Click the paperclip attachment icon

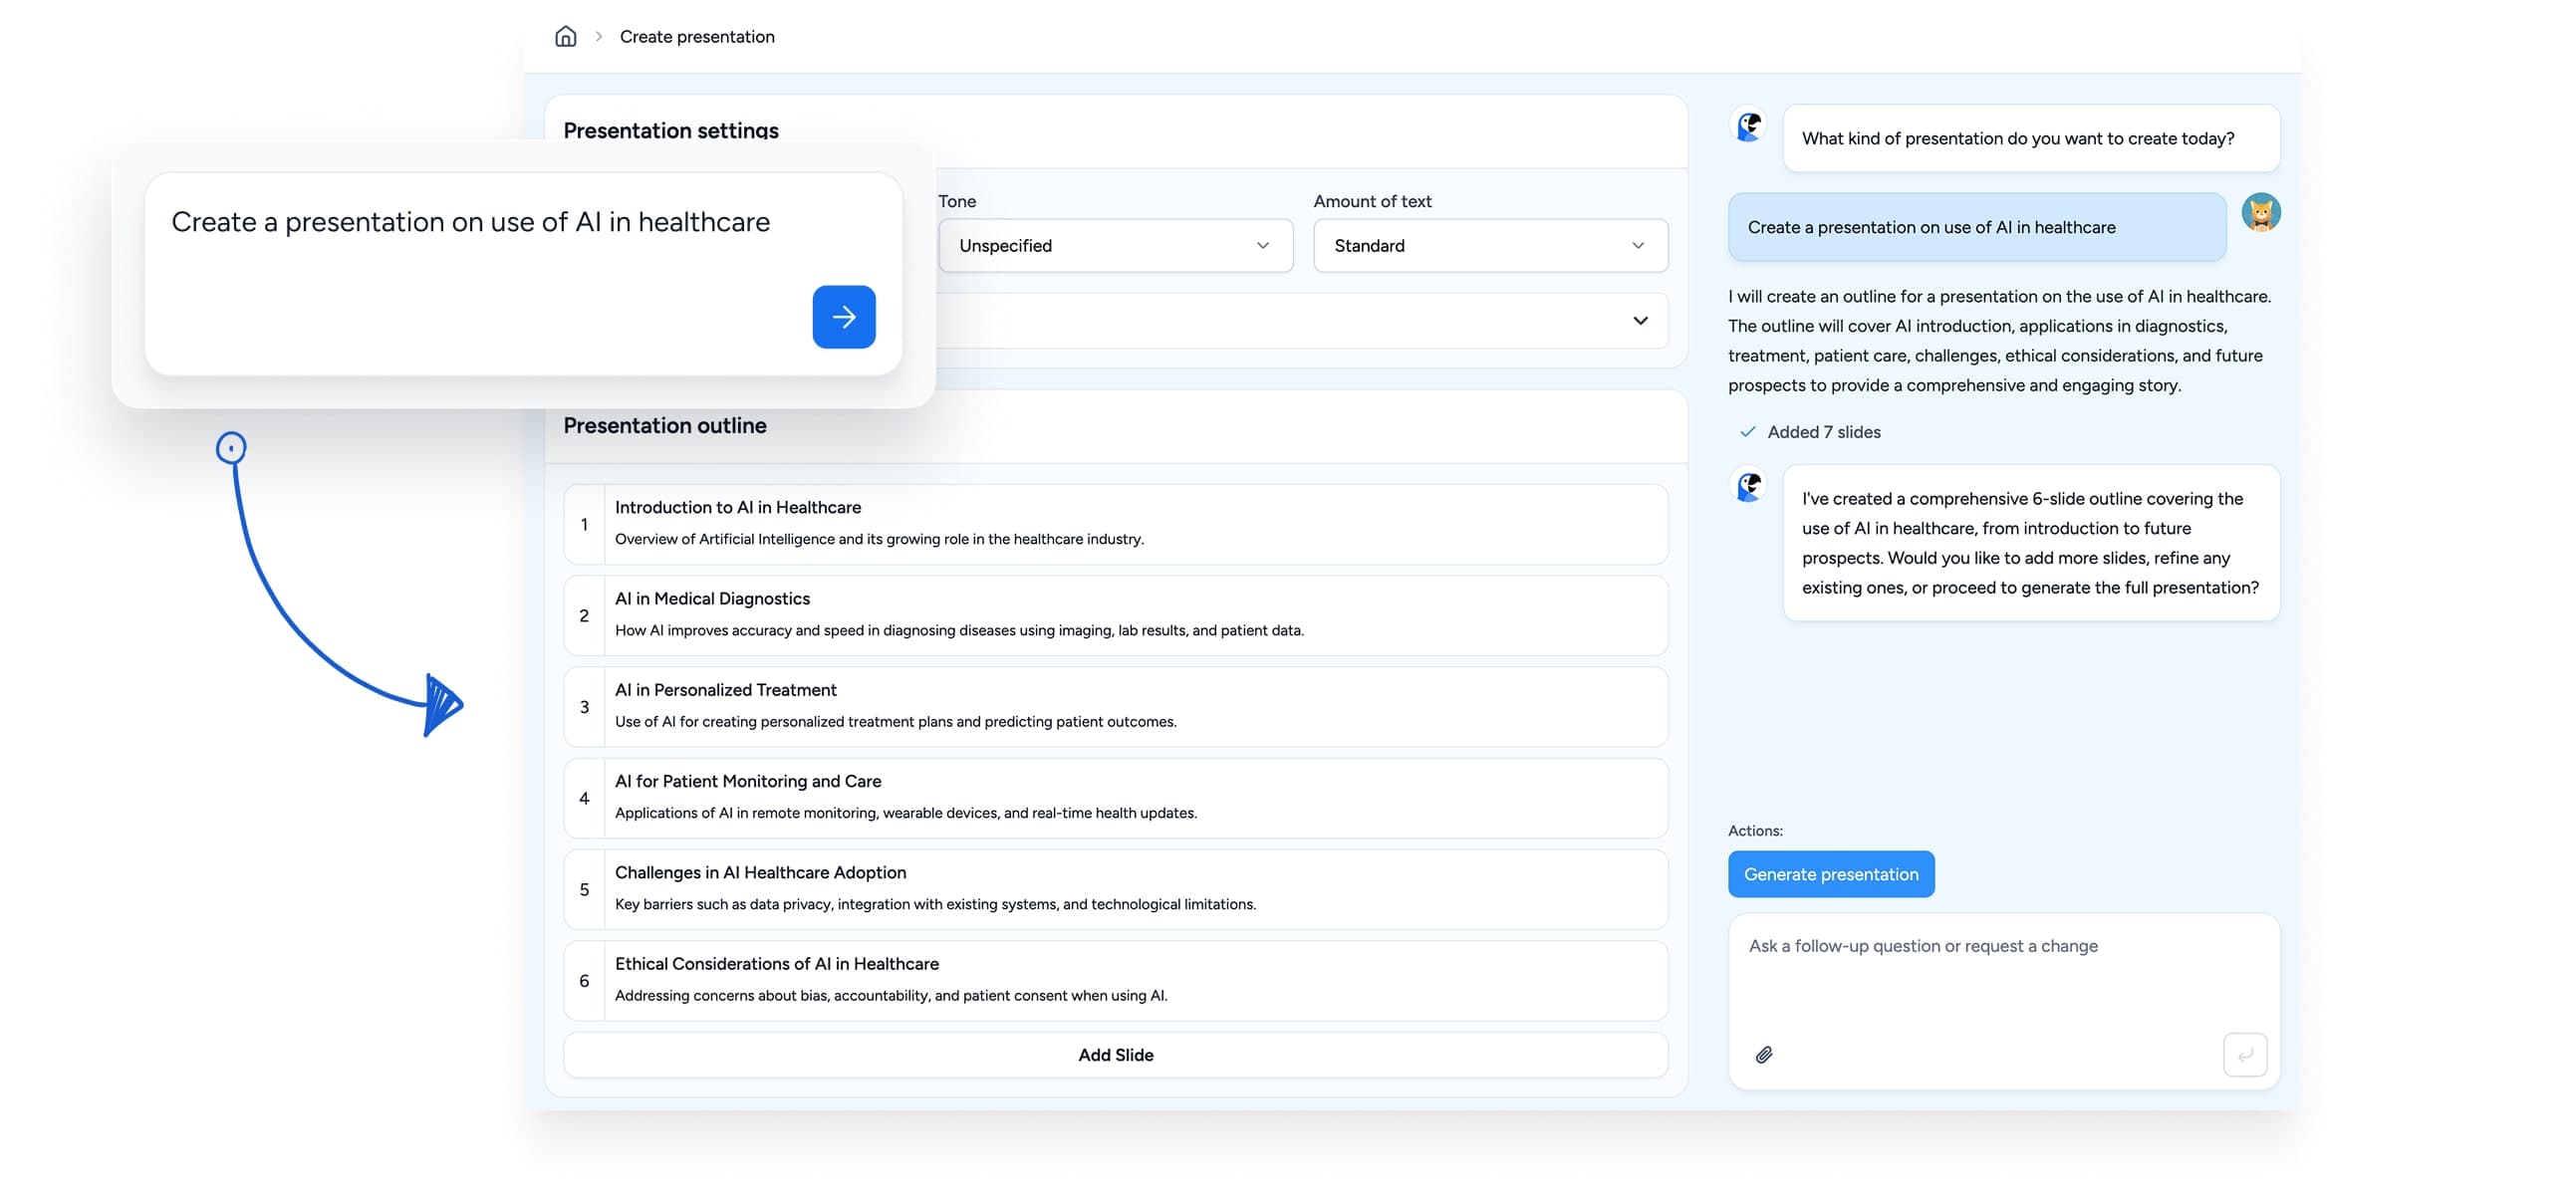[x=1764, y=1054]
